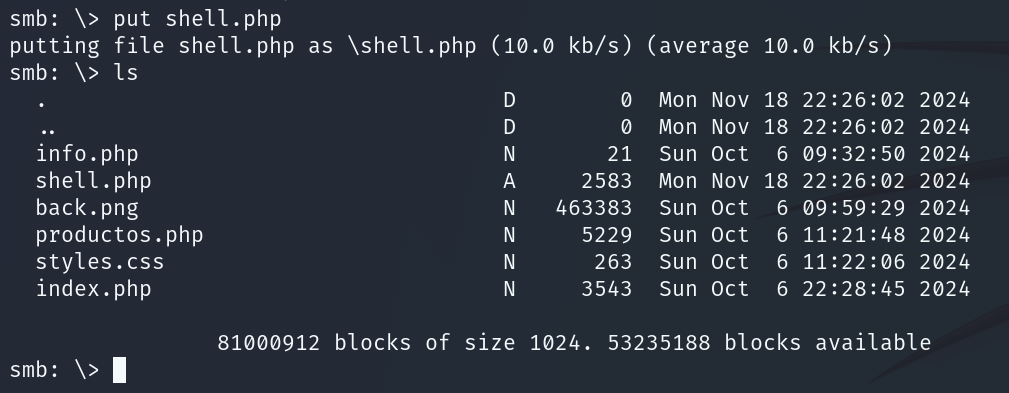1009x393 pixels.
Task: Click the back.png file entry
Action: coord(87,208)
